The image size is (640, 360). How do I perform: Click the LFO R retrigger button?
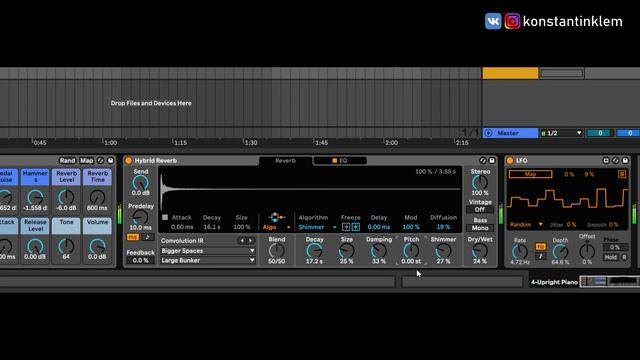[624, 257]
